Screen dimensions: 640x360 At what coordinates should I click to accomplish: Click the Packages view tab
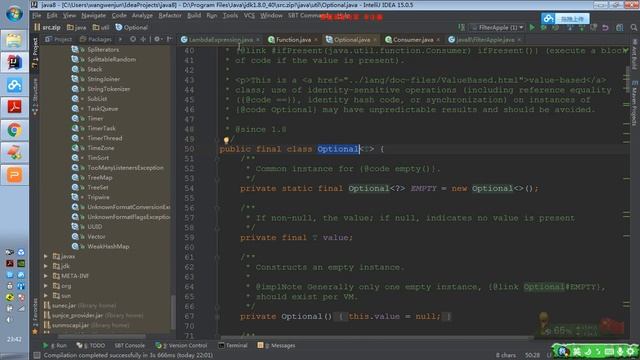[x=96, y=39]
